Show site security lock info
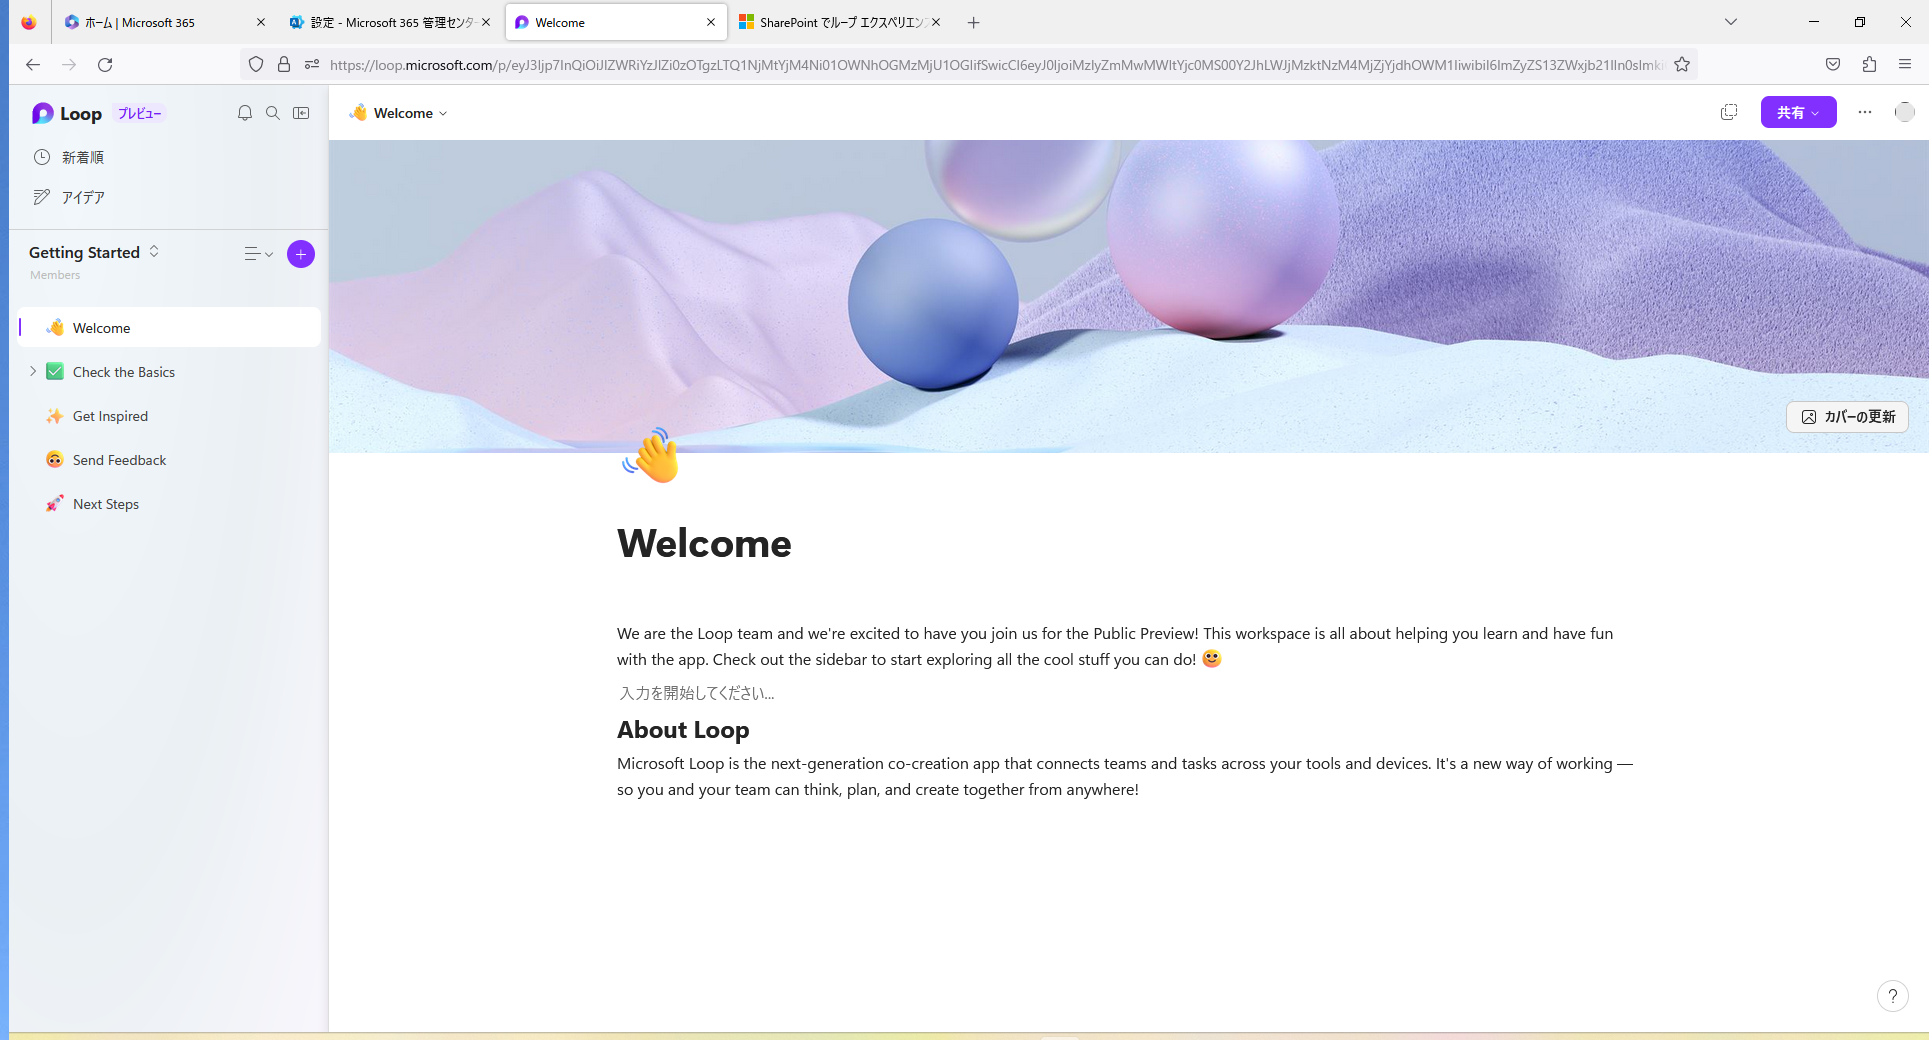1929x1040 pixels. pos(284,64)
